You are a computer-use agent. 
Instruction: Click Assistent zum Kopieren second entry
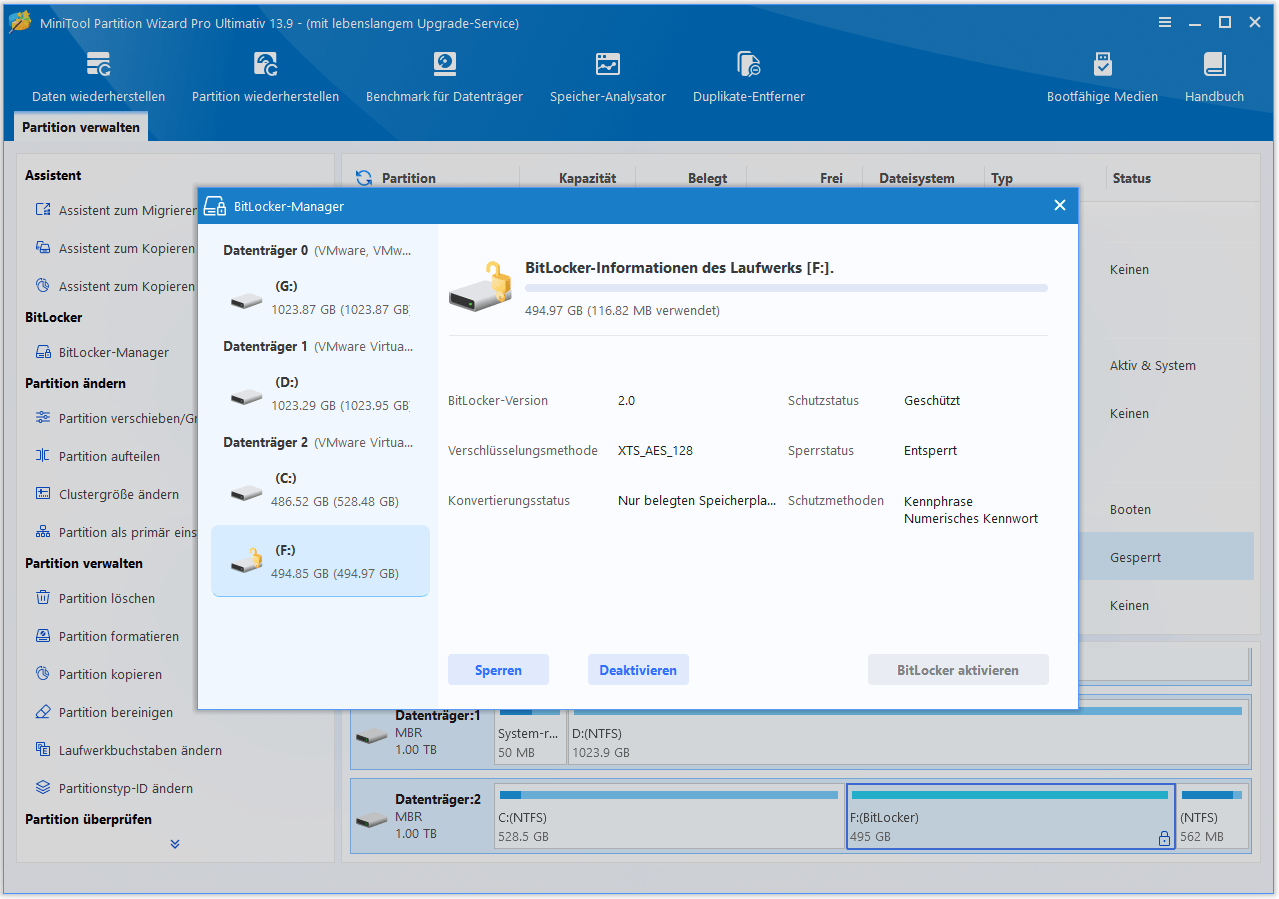(x=115, y=286)
